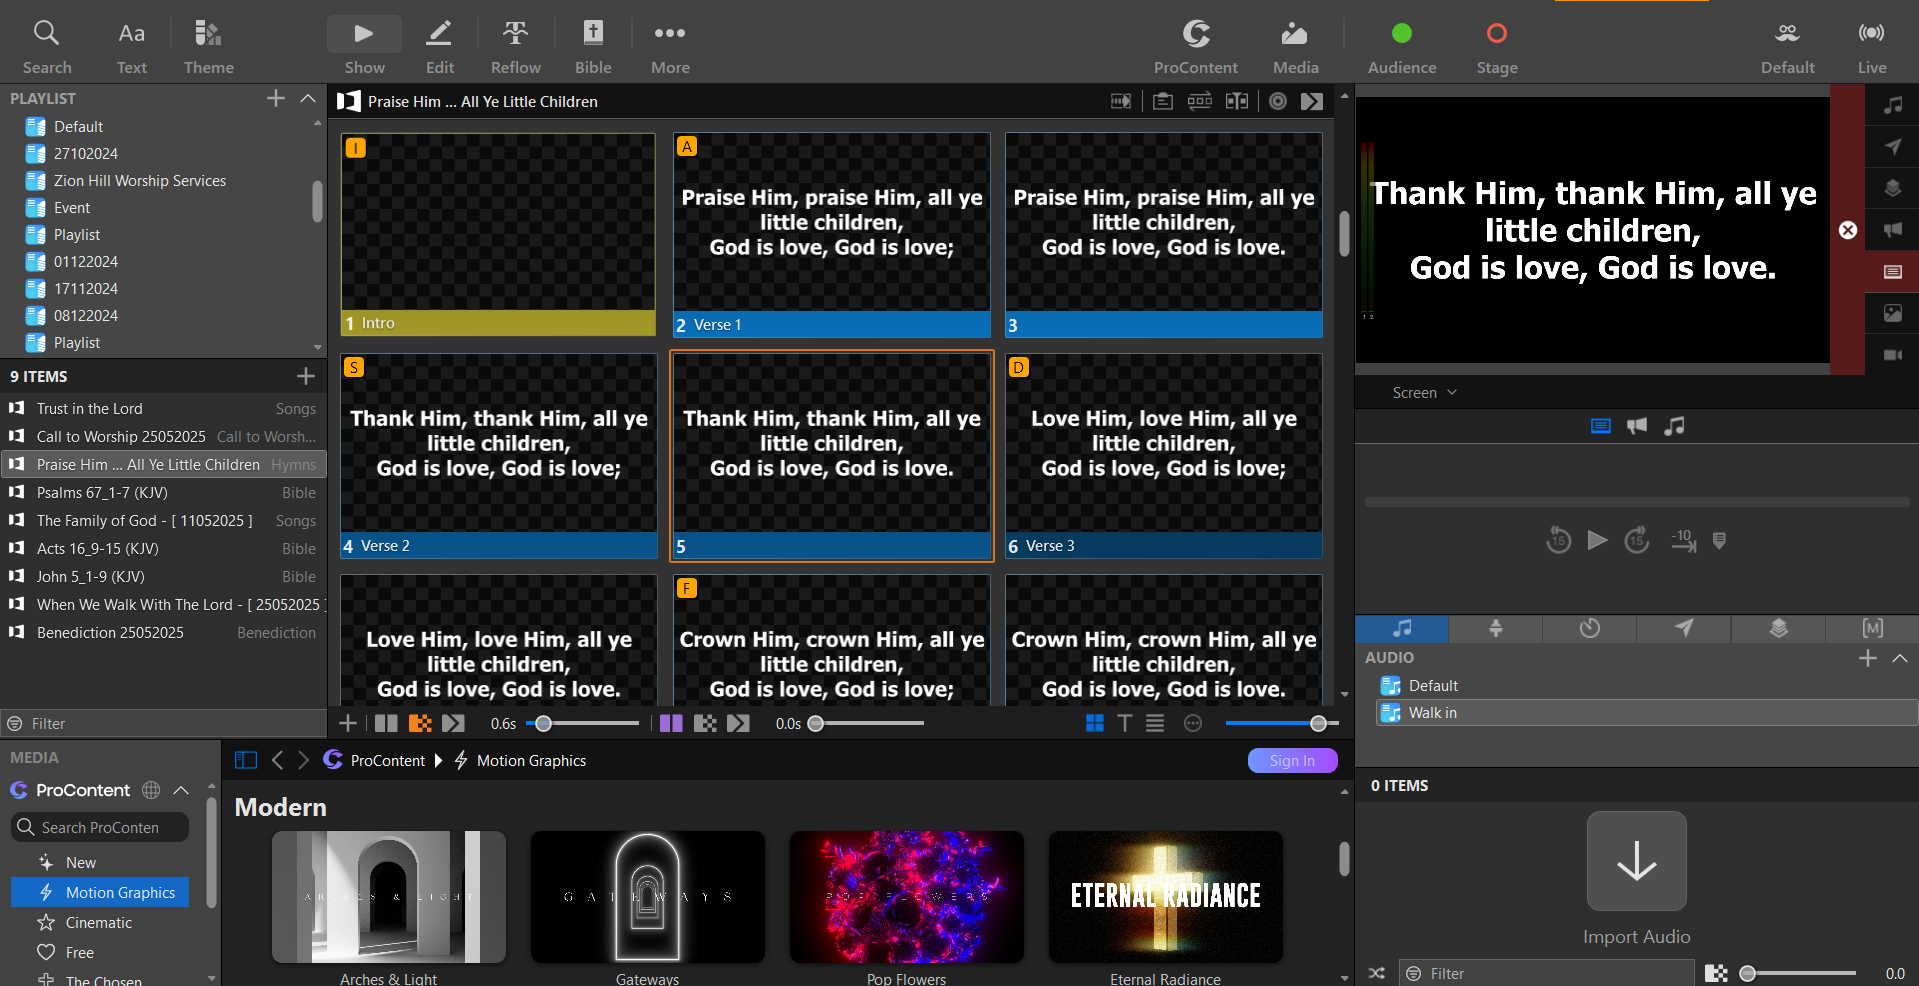The image size is (1919, 986).
Task: Click the skip forward 15 seconds icon
Action: point(1636,541)
